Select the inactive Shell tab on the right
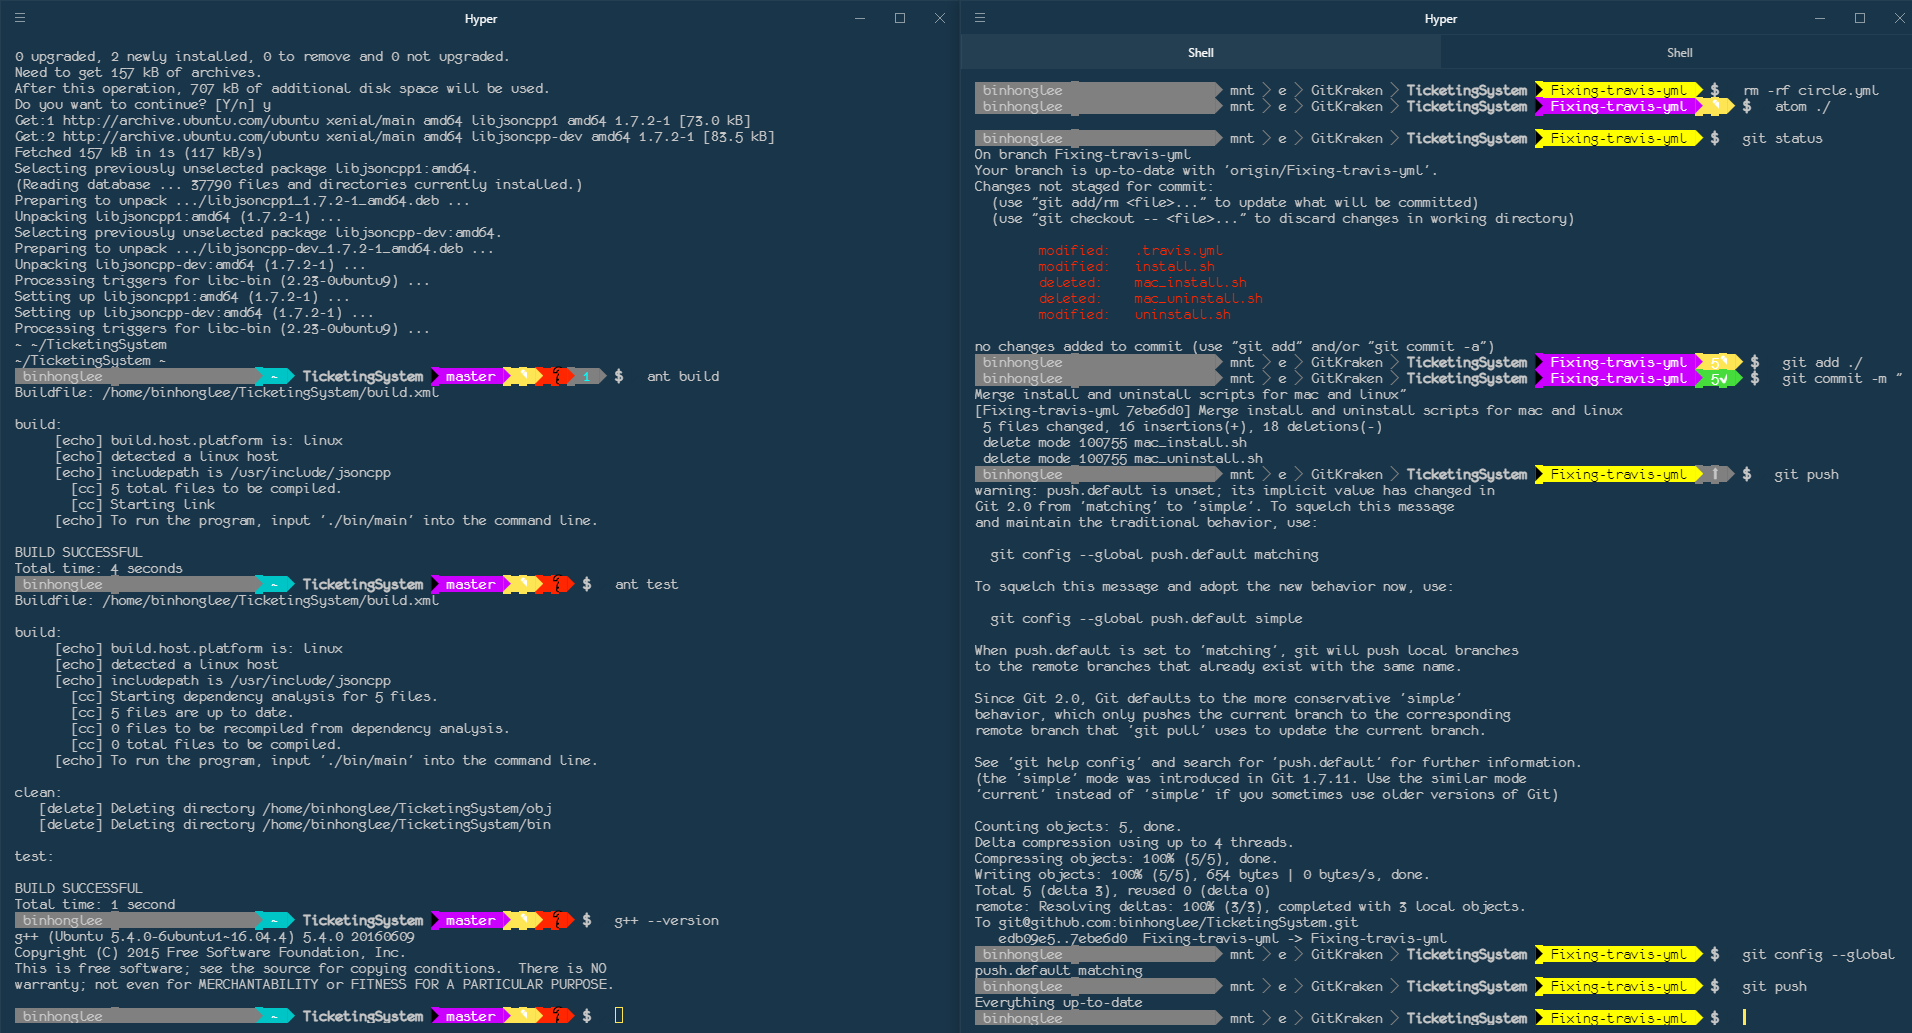 1678,52
